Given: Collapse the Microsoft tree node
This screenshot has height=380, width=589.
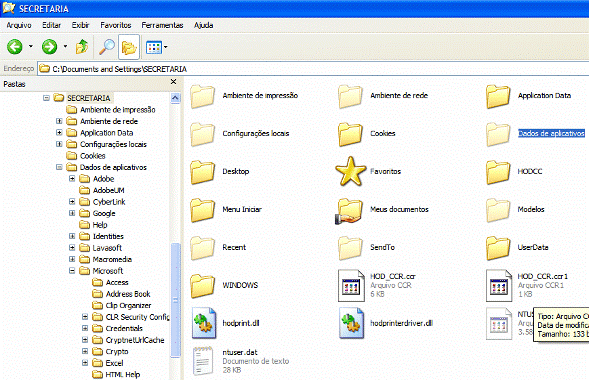Looking at the screenshot, I should [72, 271].
